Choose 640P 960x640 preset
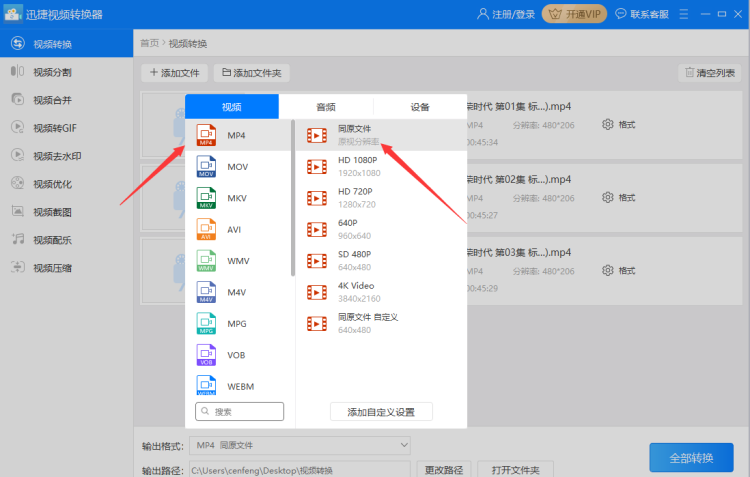The width and height of the screenshot is (750, 477). pyautogui.click(x=381, y=229)
